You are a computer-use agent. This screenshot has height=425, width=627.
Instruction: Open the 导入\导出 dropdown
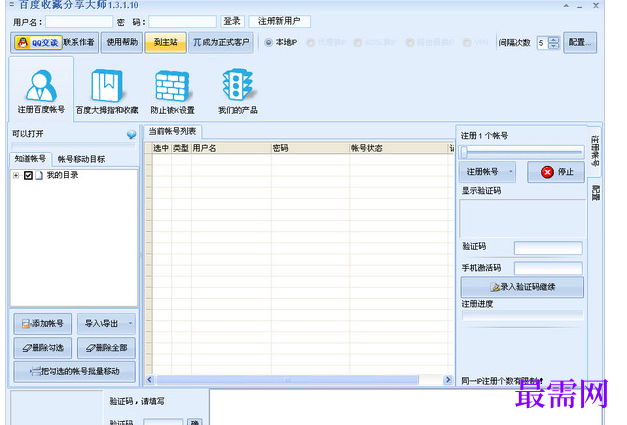106,323
